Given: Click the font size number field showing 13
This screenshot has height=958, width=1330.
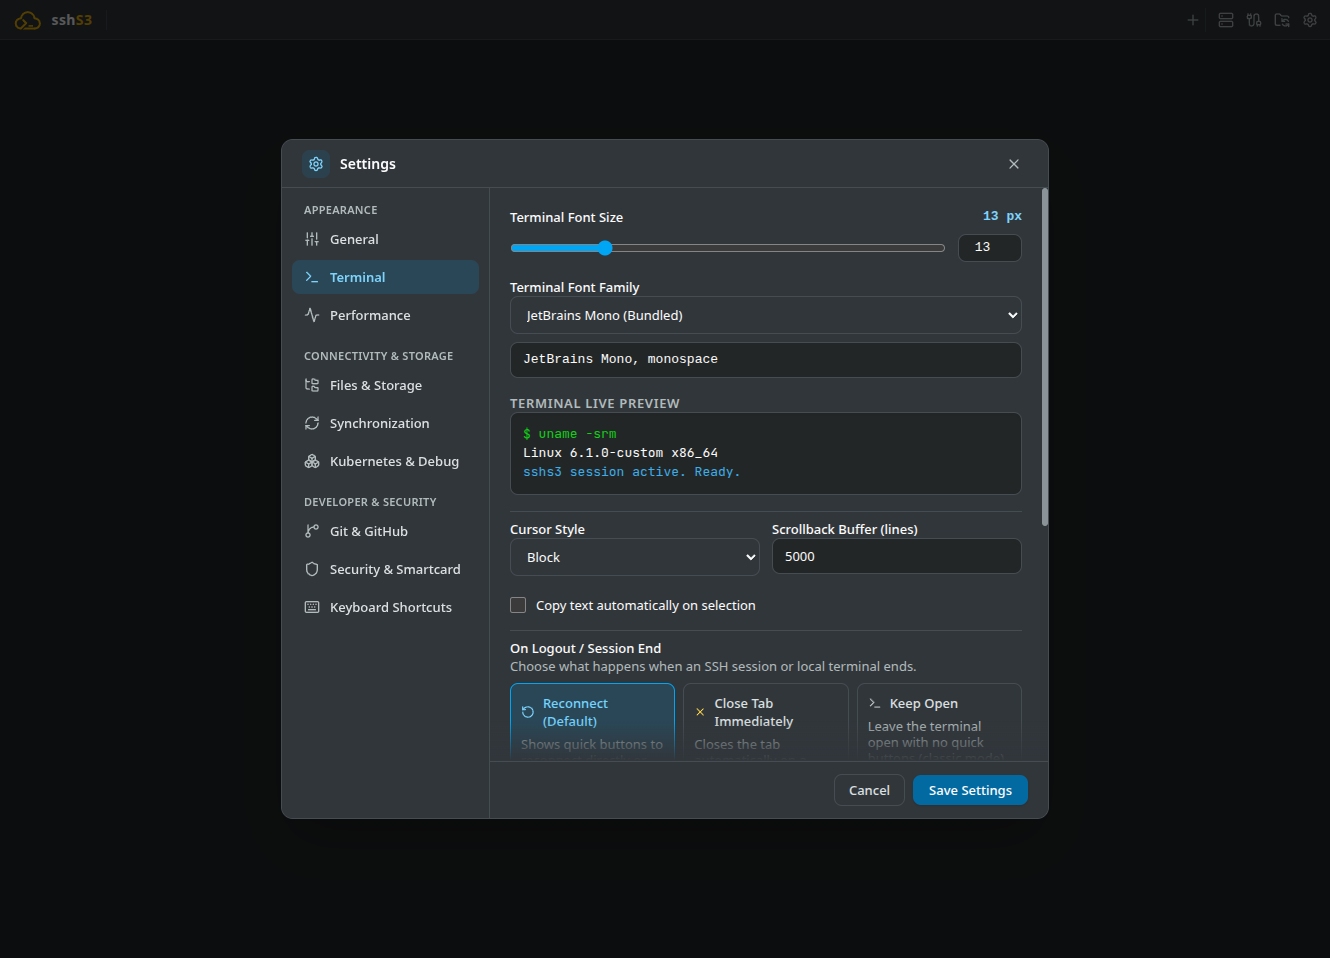Looking at the screenshot, I should point(990,247).
